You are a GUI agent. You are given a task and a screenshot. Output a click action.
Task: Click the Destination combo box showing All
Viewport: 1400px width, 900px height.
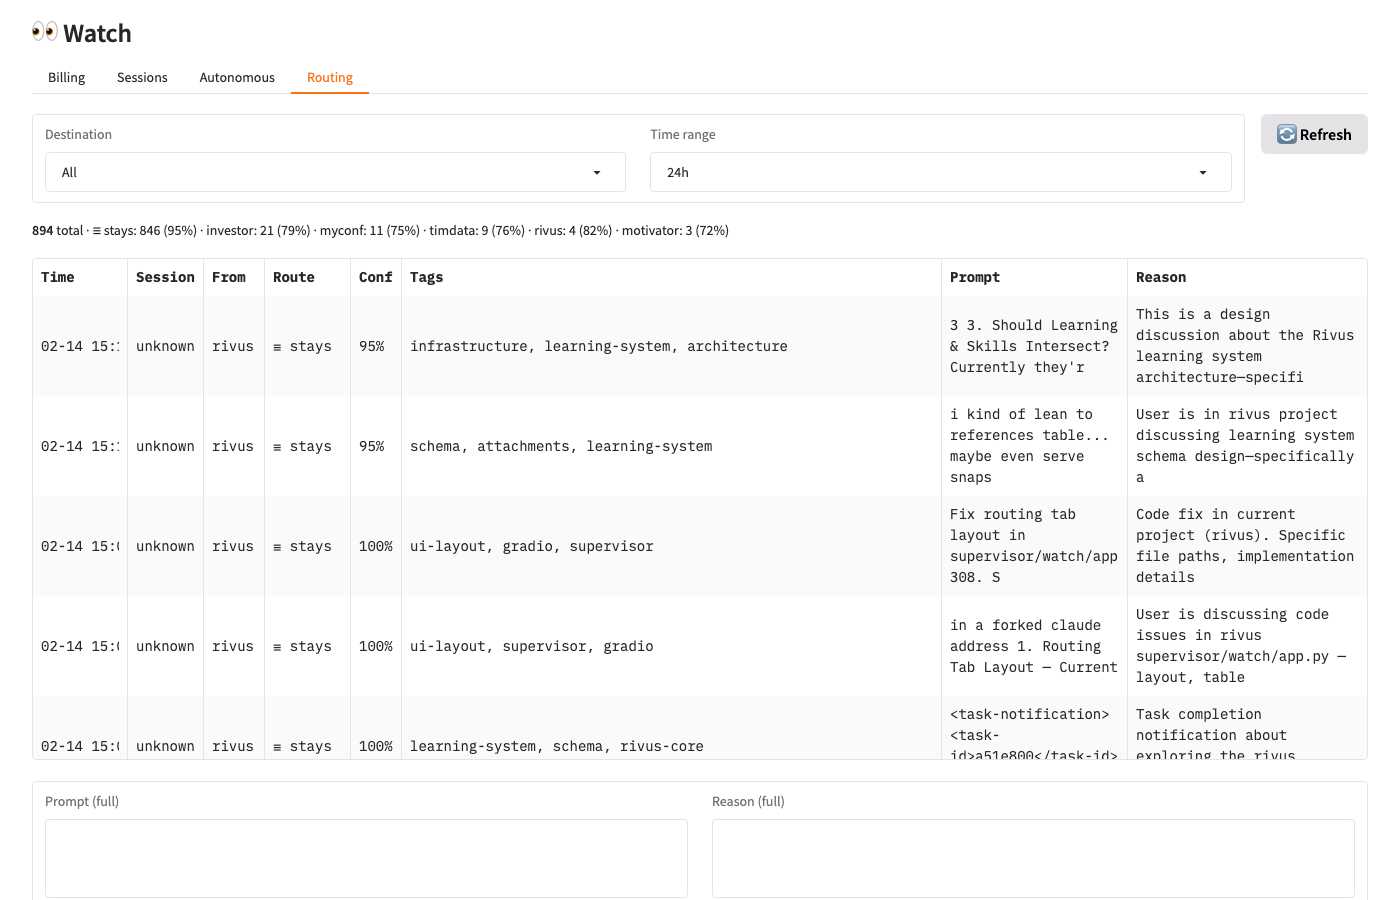click(320, 172)
